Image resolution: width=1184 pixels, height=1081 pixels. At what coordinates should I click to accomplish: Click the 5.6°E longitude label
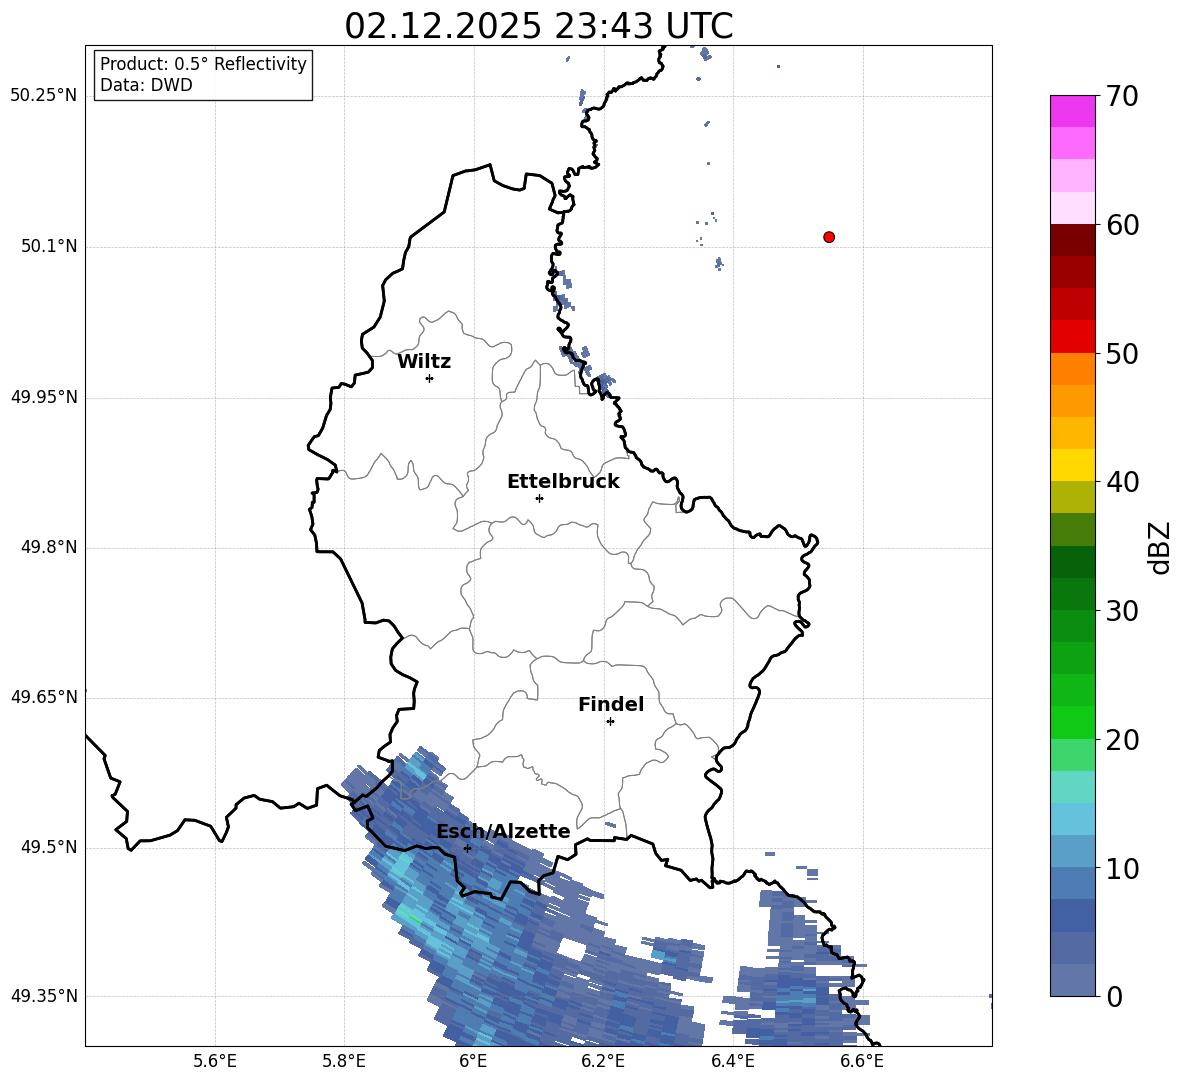(215, 1061)
